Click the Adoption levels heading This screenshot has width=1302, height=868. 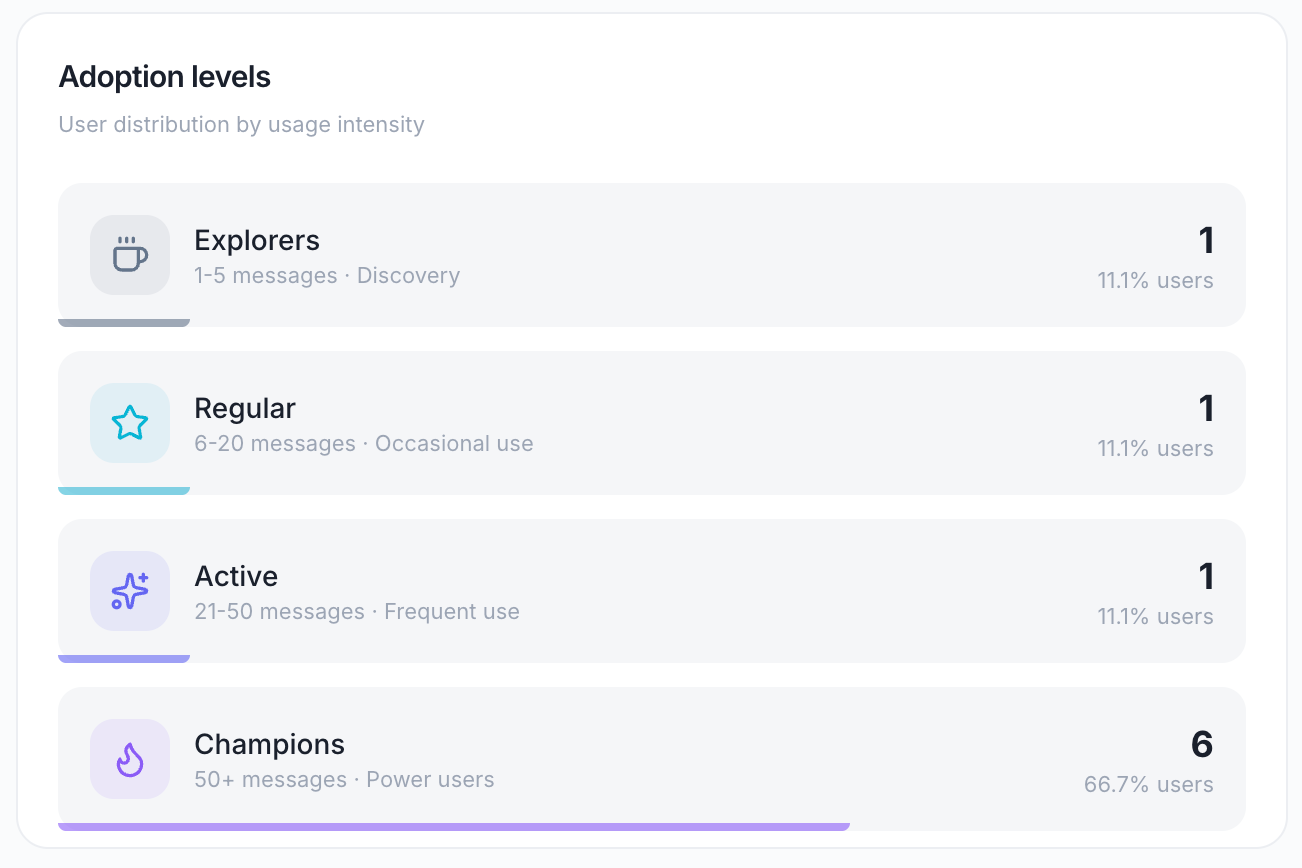[165, 76]
